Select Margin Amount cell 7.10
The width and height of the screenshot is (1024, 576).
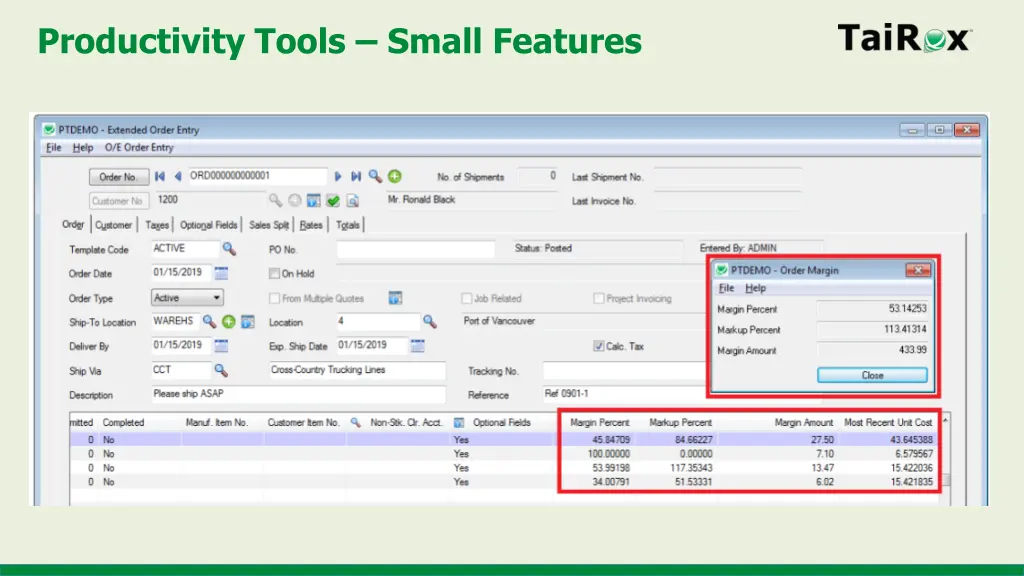(x=825, y=453)
